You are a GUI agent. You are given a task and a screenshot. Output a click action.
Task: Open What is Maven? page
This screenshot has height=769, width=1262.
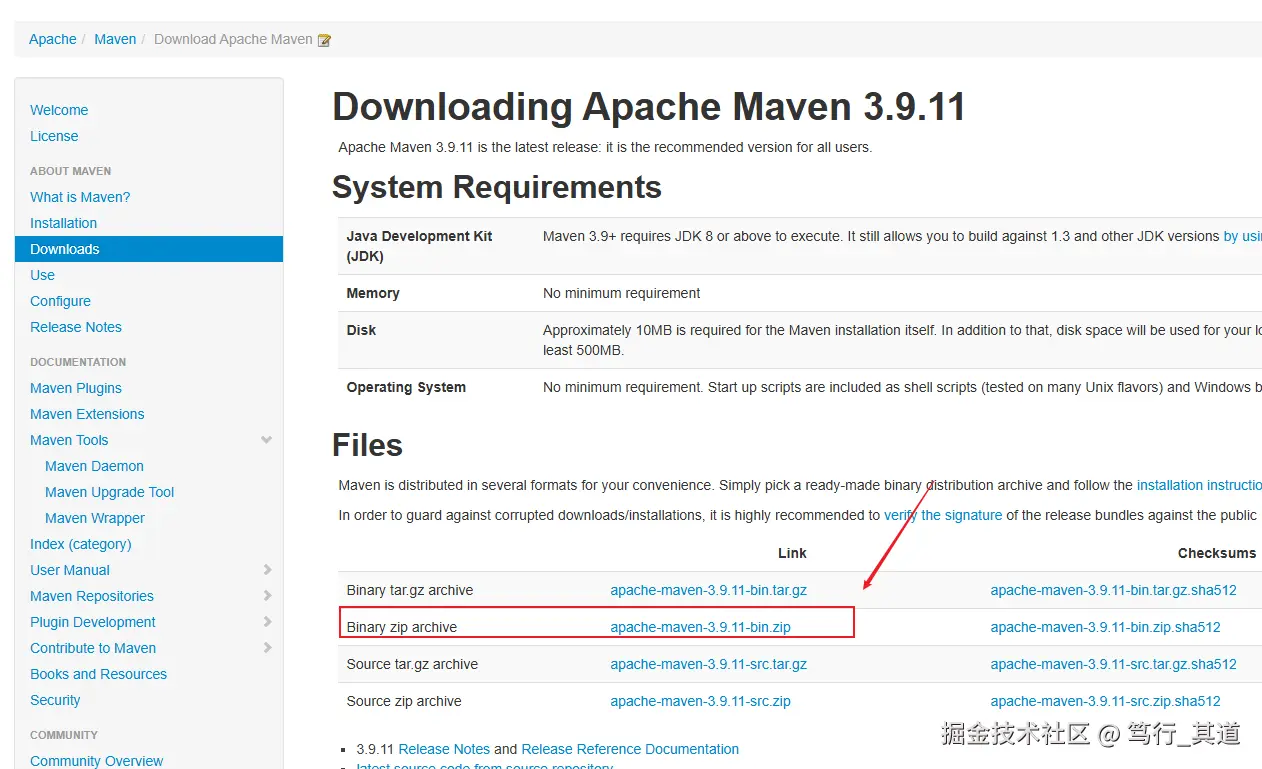[x=80, y=197]
